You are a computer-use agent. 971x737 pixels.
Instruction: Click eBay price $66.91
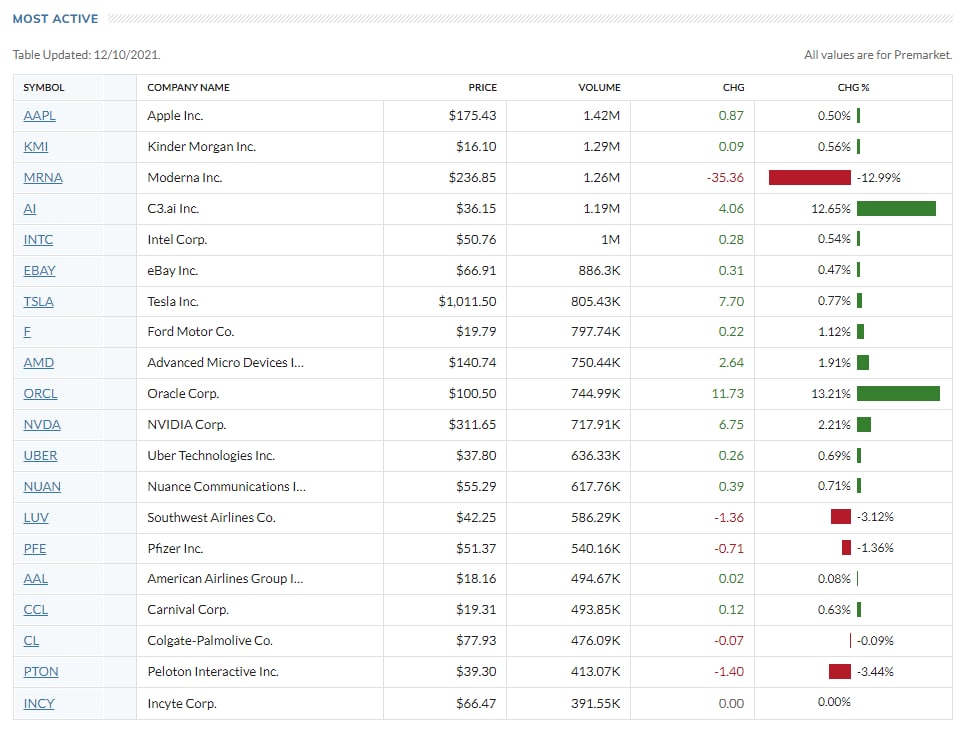[476, 271]
